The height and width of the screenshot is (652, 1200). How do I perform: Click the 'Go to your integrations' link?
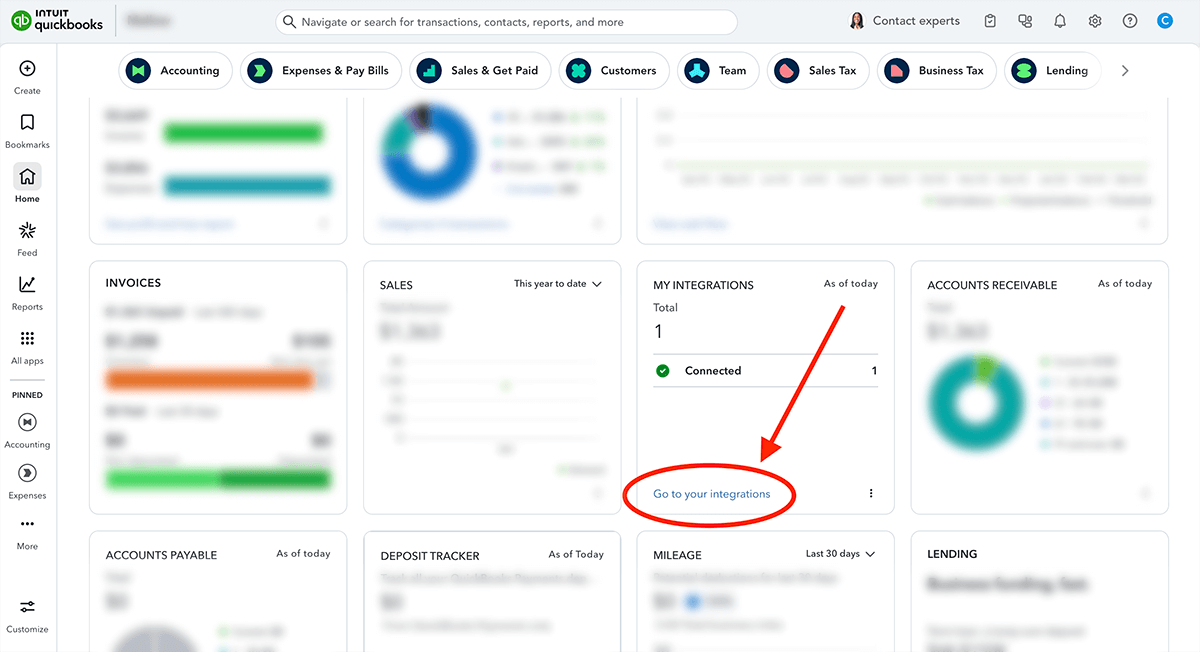tap(712, 494)
